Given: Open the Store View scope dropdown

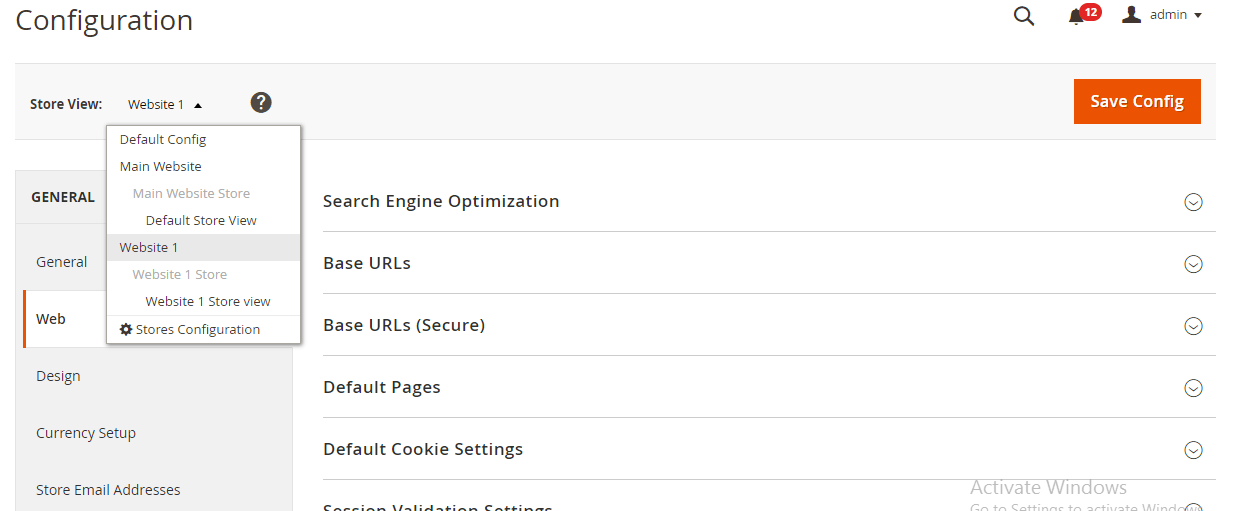Looking at the screenshot, I should click(x=165, y=104).
